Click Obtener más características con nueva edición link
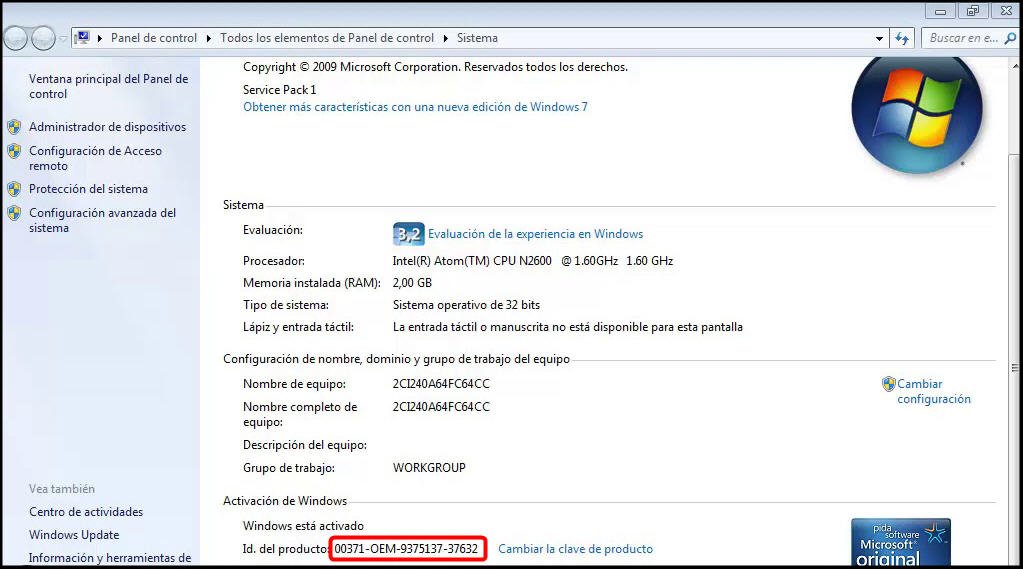 pyautogui.click(x=415, y=107)
